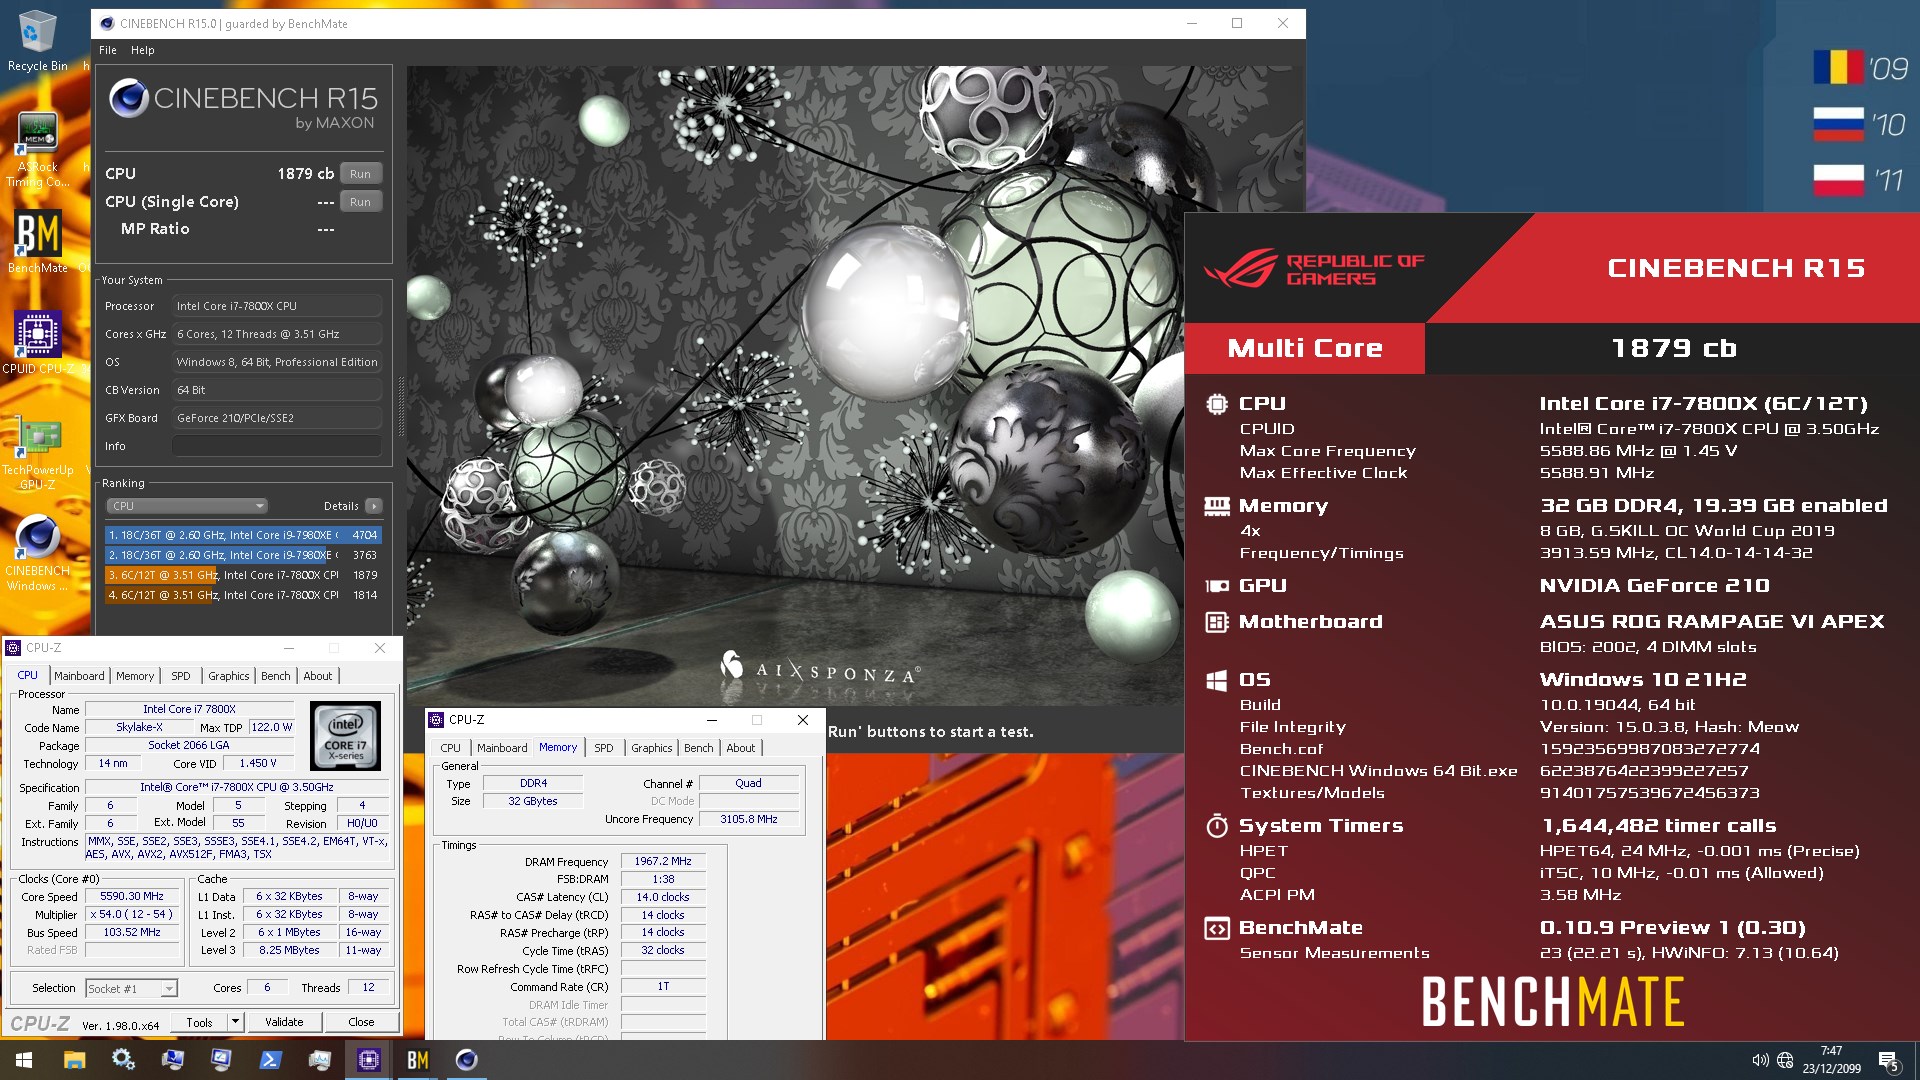
Task: Open SPD tab in the CPU-Z Memory timings window
Action: click(604, 748)
